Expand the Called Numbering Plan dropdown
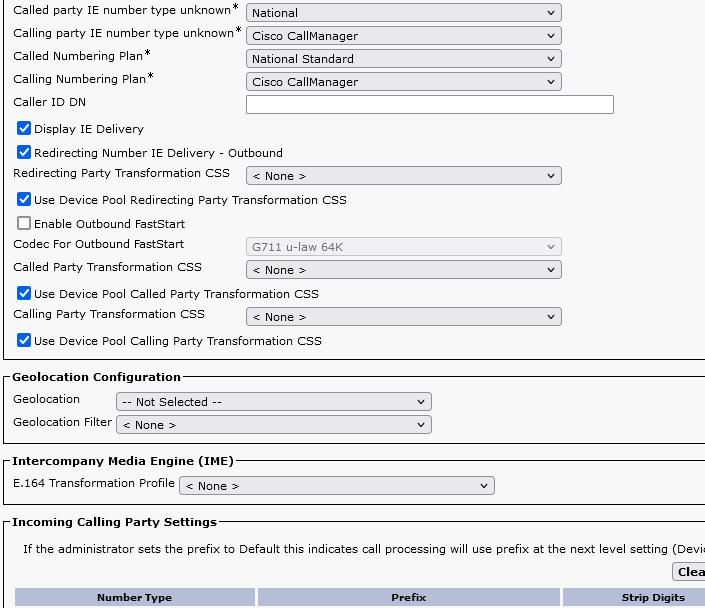Screen dimensions: 705x608 [x=403, y=59]
